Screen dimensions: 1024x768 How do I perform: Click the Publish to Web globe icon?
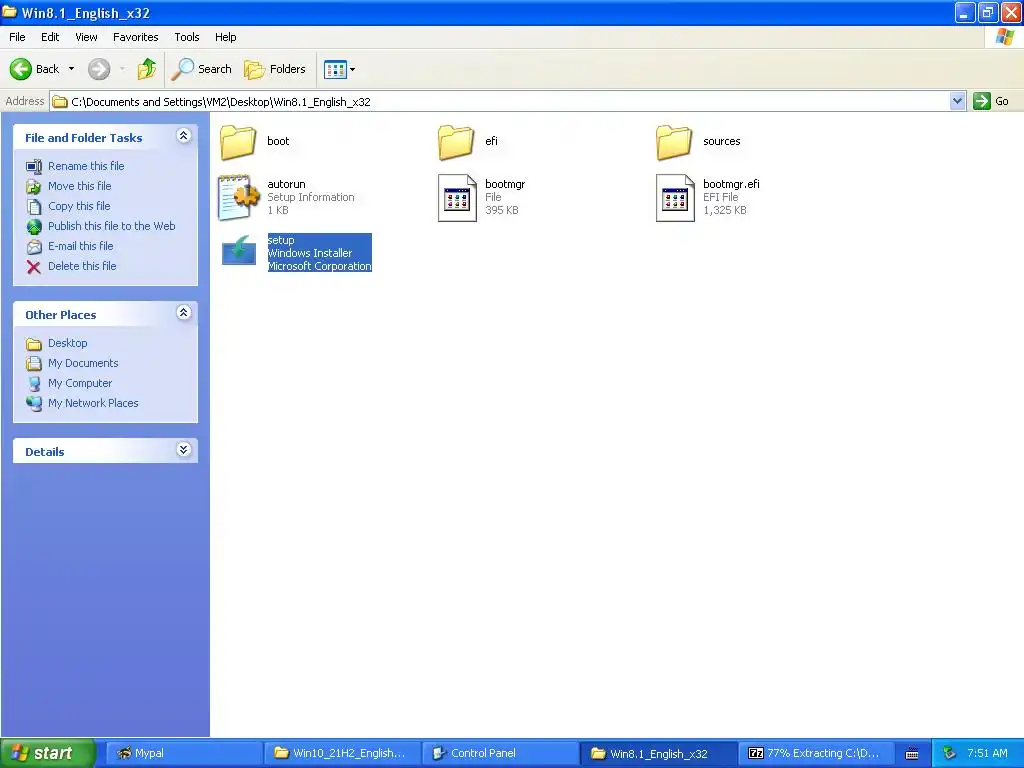click(34, 227)
